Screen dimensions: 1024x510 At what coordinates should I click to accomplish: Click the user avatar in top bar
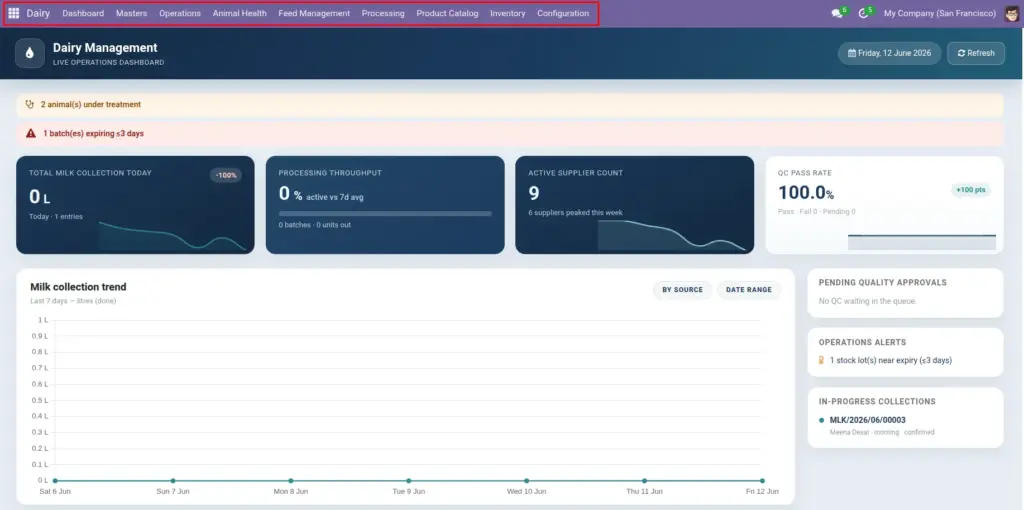pyautogui.click(x=1012, y=14)
